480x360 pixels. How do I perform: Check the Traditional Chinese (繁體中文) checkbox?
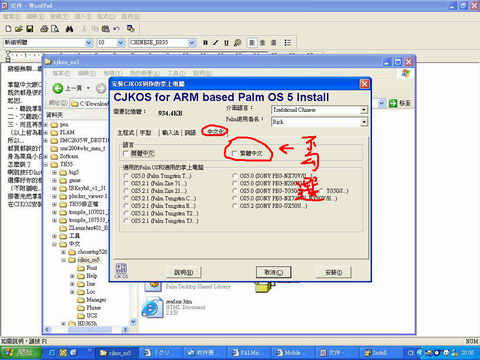235,153
